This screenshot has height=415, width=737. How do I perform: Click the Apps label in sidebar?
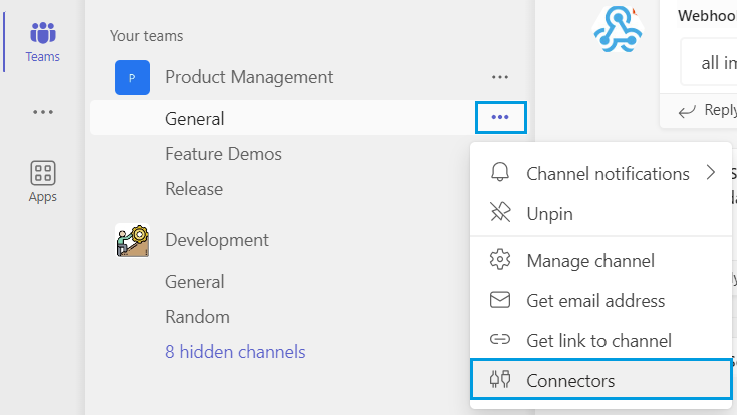(x=43, y=196)
